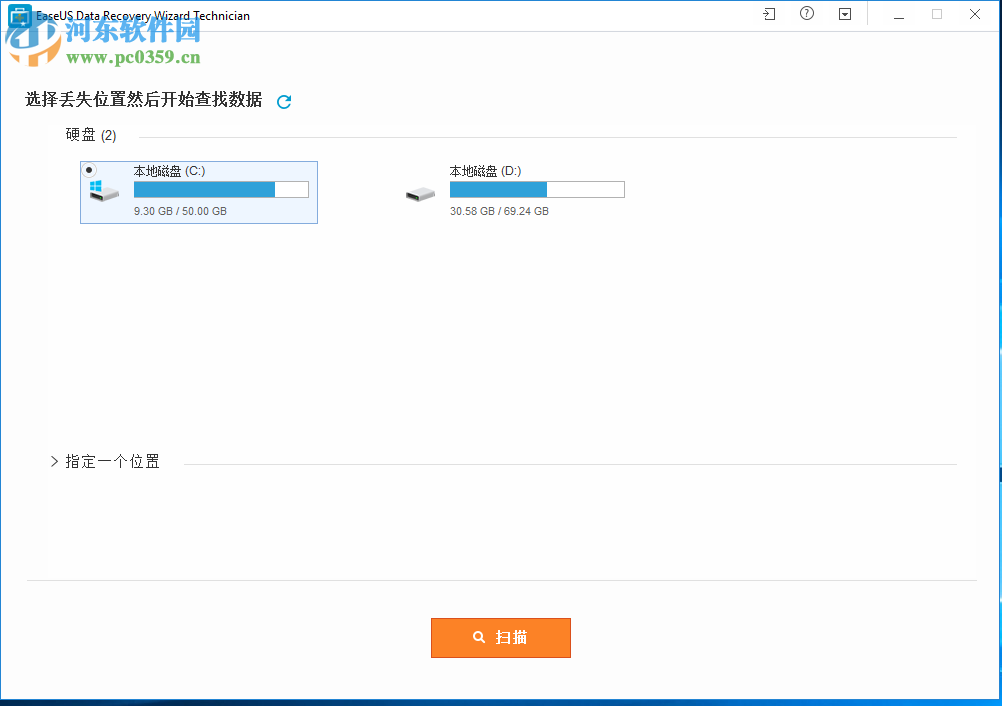1002x706 pixels.
Task: Open Help via the question mark icon
Action: (x=806, y=14)
